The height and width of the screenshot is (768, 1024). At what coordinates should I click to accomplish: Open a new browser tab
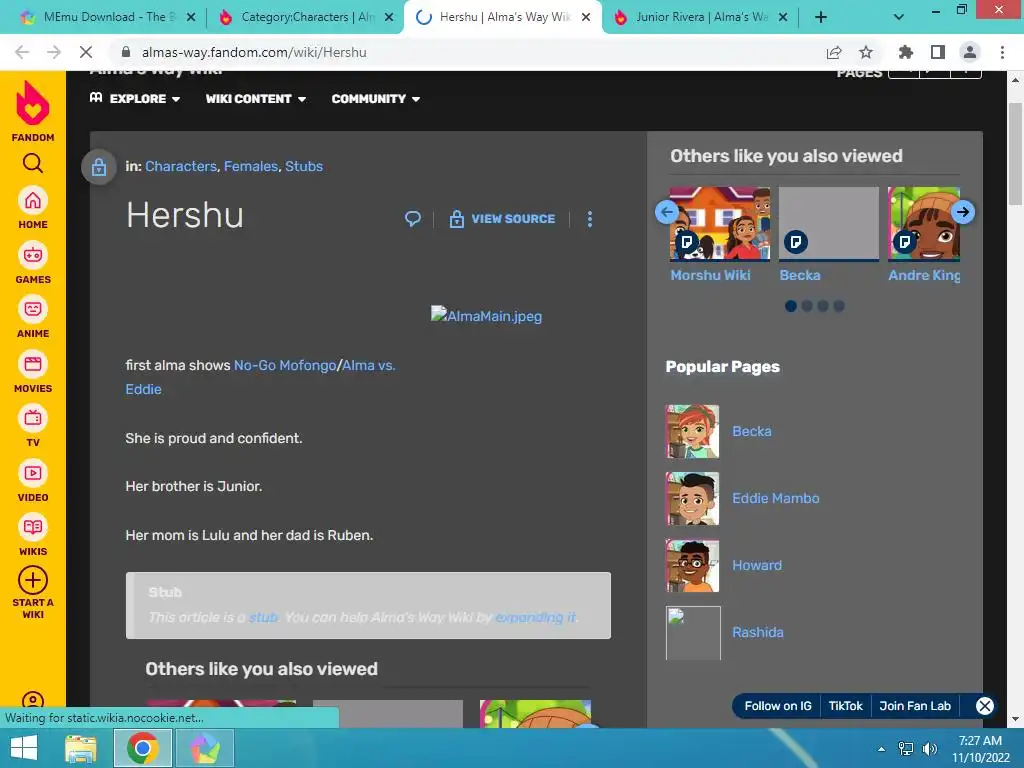(821, 17)
